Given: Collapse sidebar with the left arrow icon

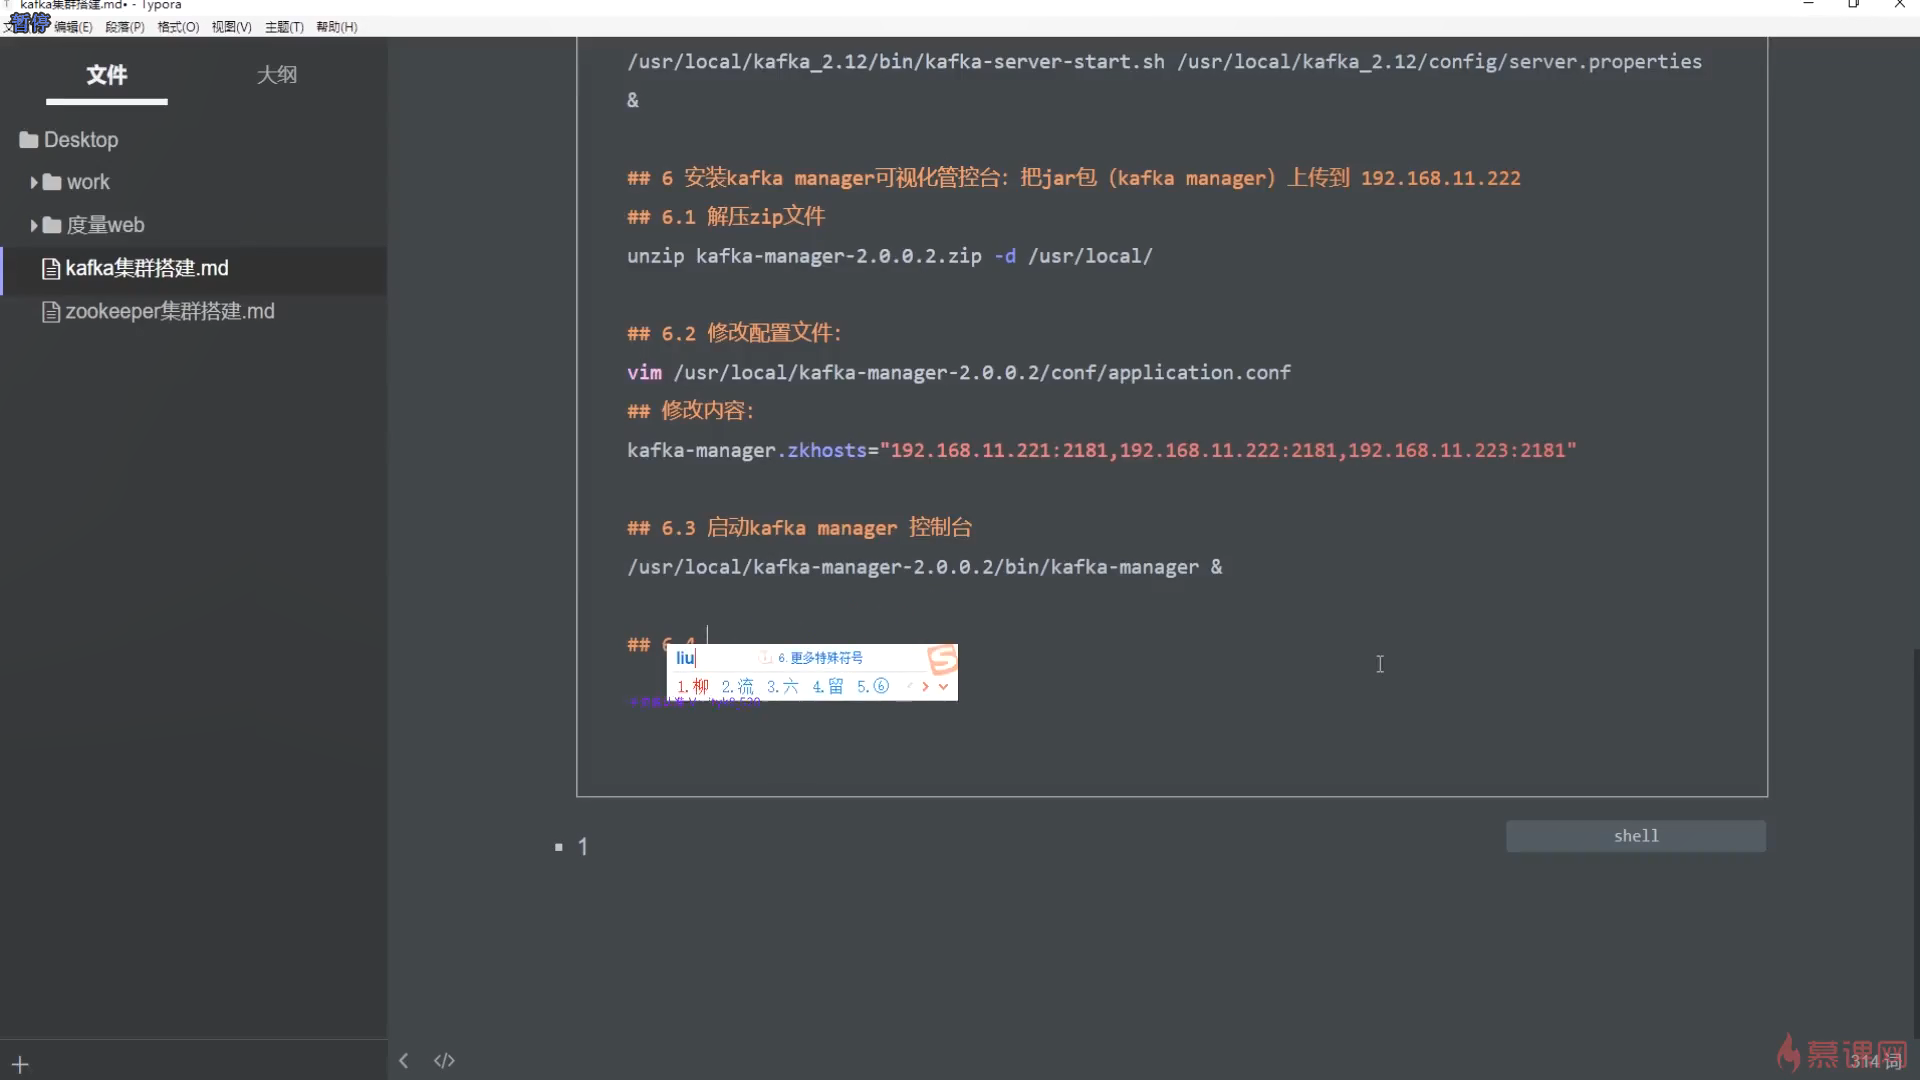Looking at the screenshot, I should coord(403,1060).
